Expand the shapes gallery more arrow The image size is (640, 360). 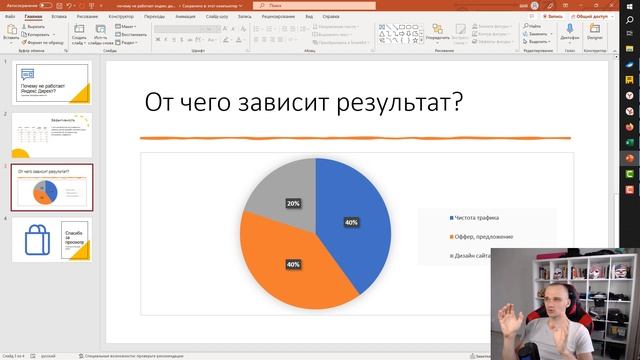point(422,41)
